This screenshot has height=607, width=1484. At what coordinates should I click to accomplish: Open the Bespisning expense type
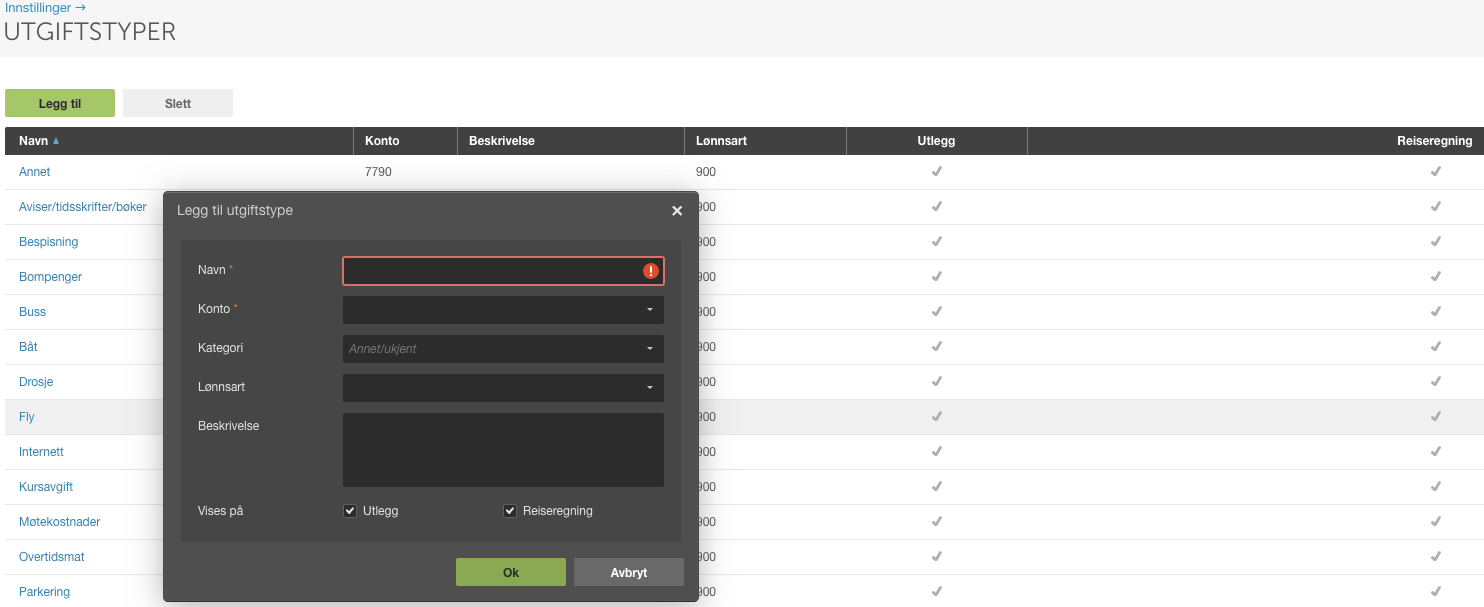click(49, 242)
